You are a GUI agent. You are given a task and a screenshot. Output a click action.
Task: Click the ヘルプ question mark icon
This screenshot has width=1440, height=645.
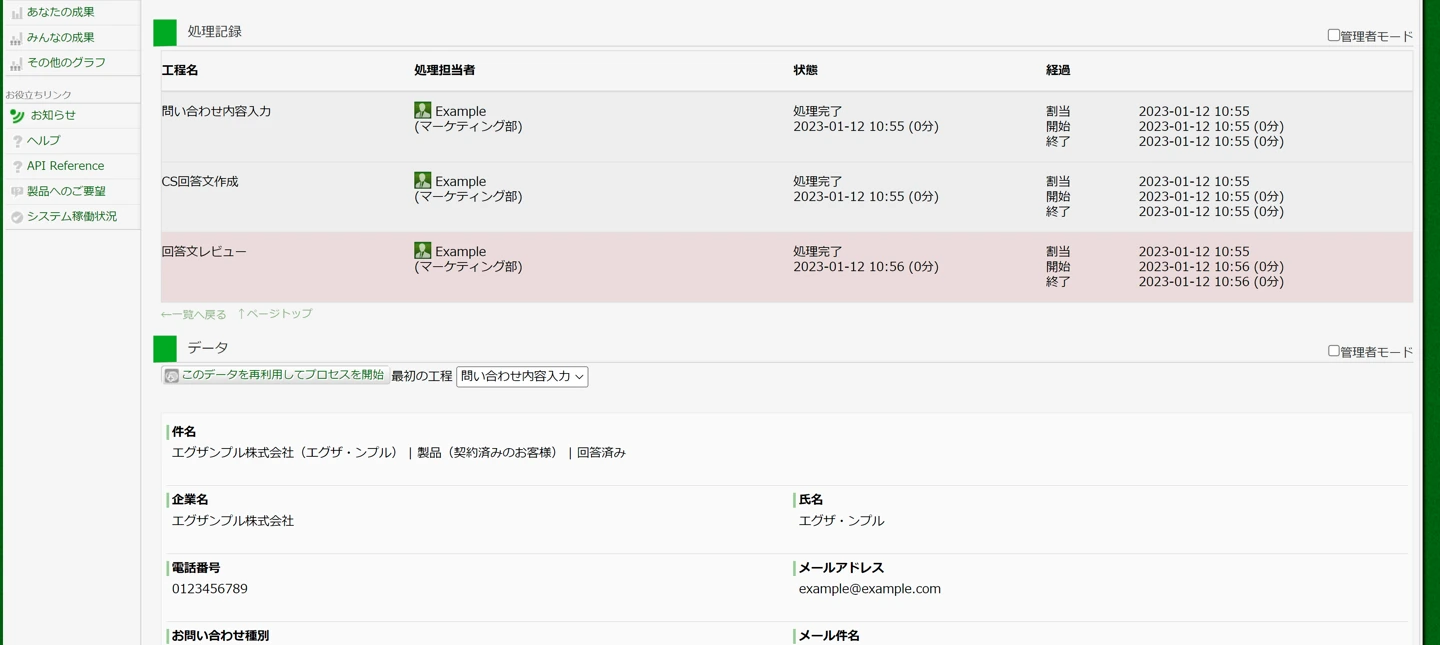(x=17, y=141)
